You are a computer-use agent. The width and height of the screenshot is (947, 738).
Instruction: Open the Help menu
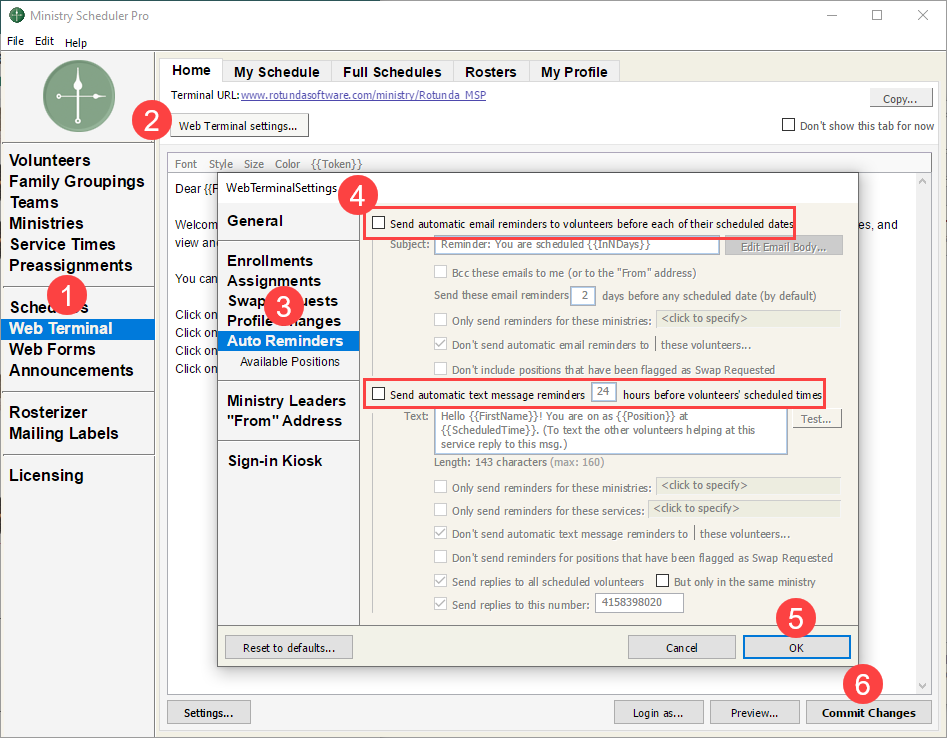coord(76,43)
